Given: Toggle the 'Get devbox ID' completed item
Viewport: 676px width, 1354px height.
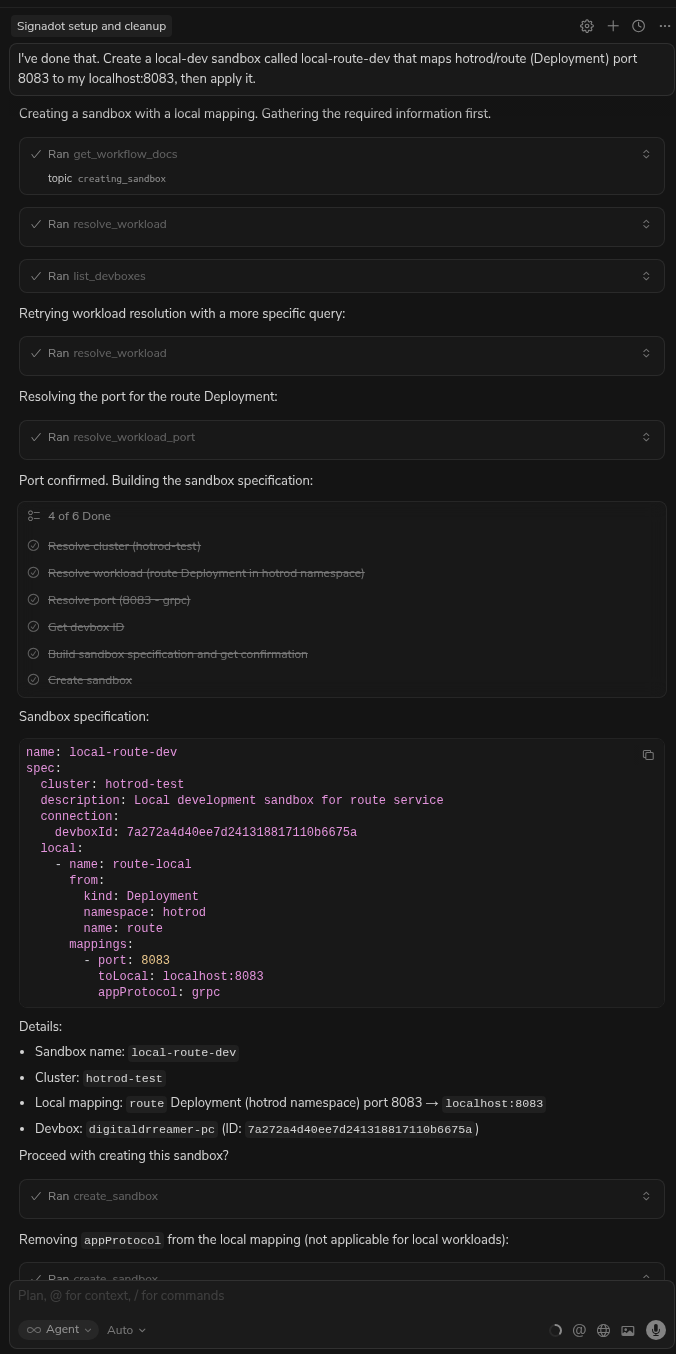Looking at the screenshot, I should point(33,627).
